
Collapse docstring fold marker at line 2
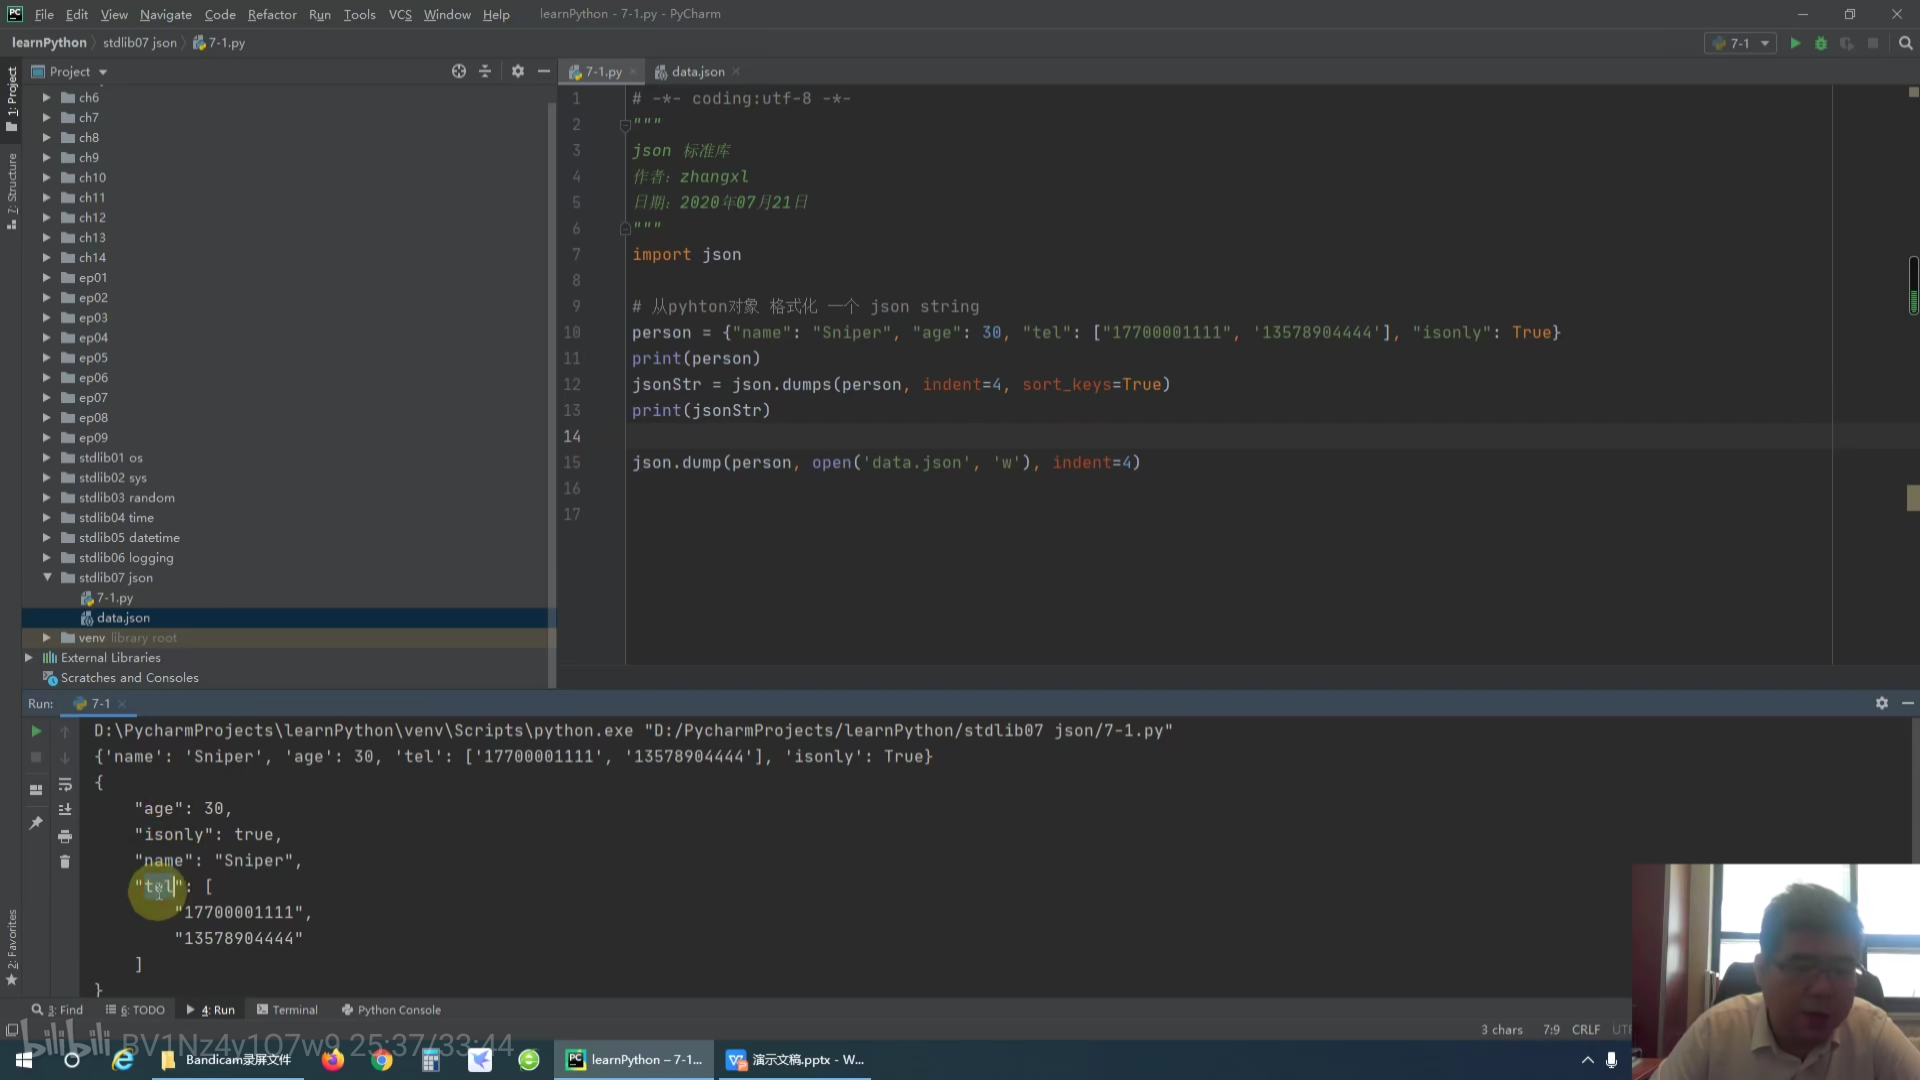pyautogui.click(x=625, y=125)
